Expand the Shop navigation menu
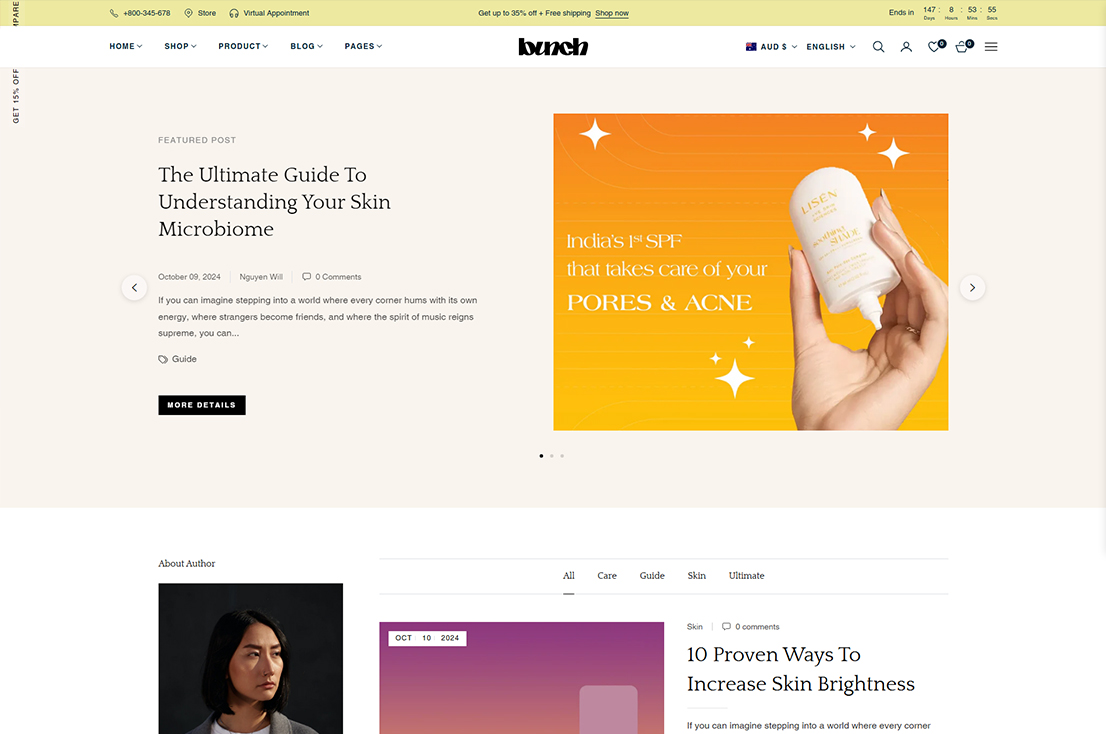Viewport: 1106px width, 734px height. click(x=181, y=47)
